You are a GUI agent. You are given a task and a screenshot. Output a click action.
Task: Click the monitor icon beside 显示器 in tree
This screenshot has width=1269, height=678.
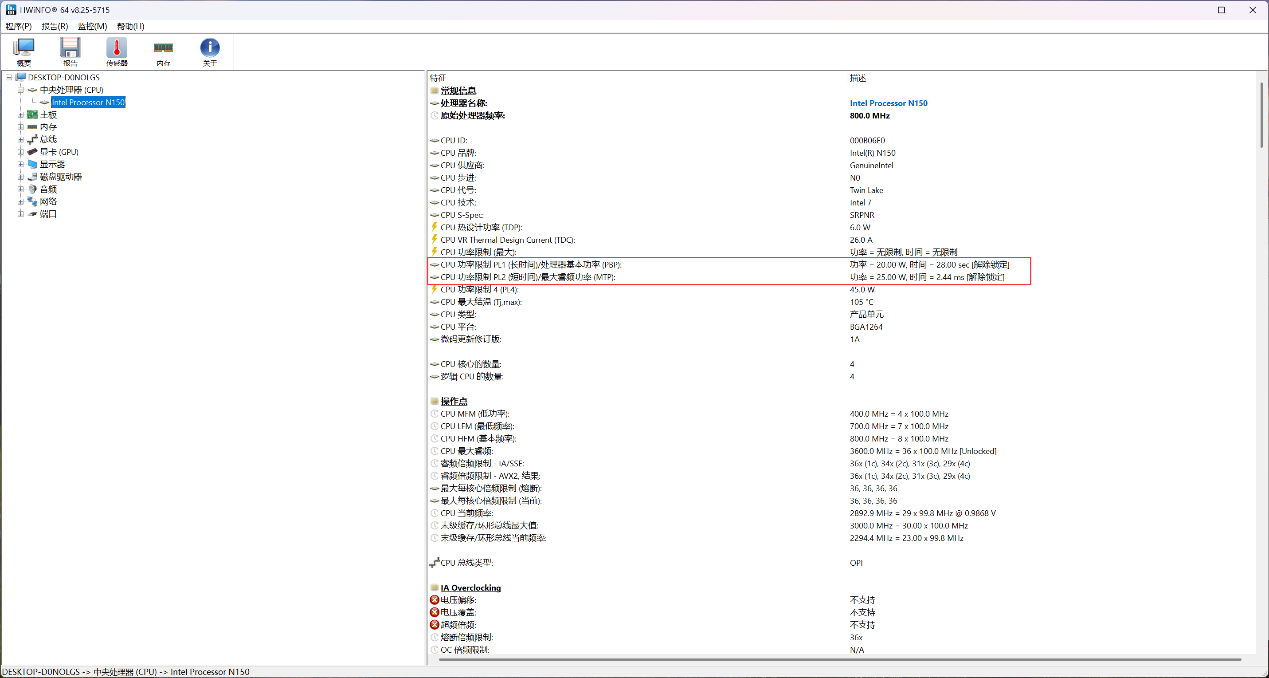tap(32, 164)
